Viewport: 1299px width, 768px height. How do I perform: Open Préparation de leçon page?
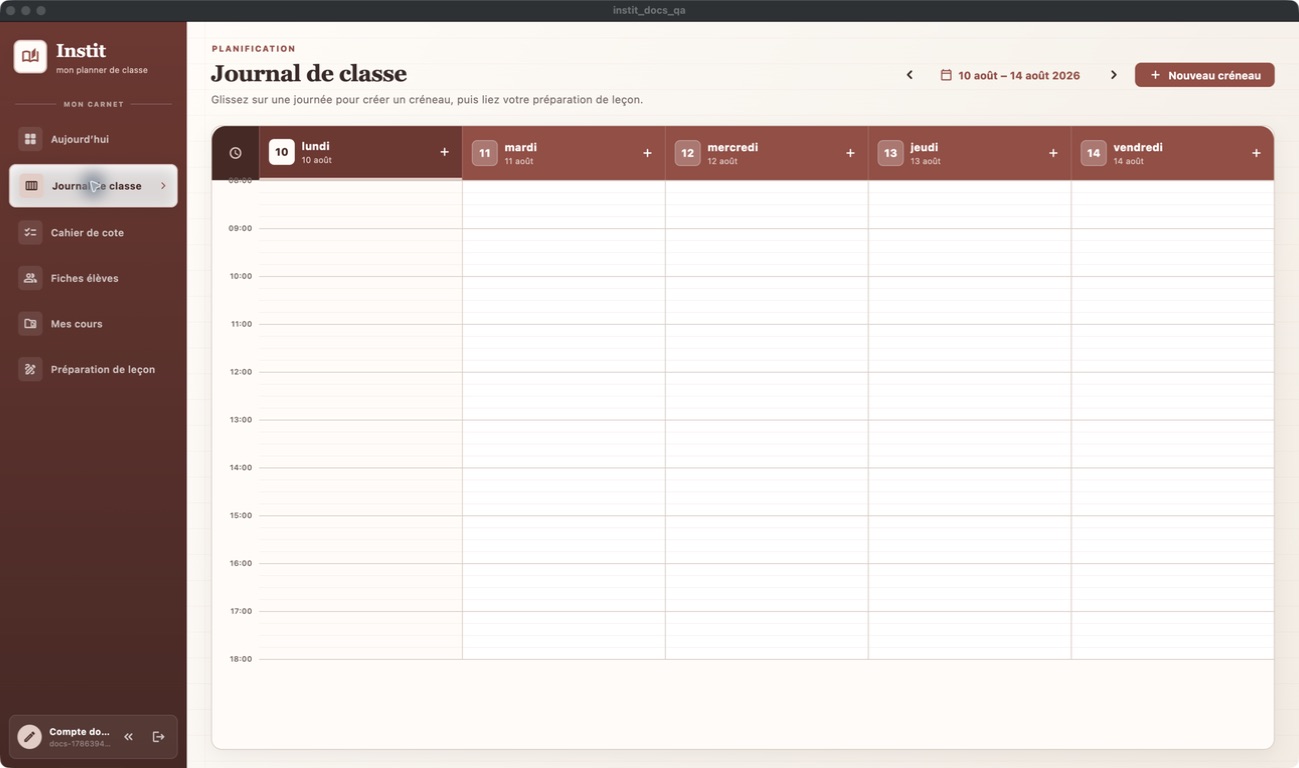tap(93, 369)
